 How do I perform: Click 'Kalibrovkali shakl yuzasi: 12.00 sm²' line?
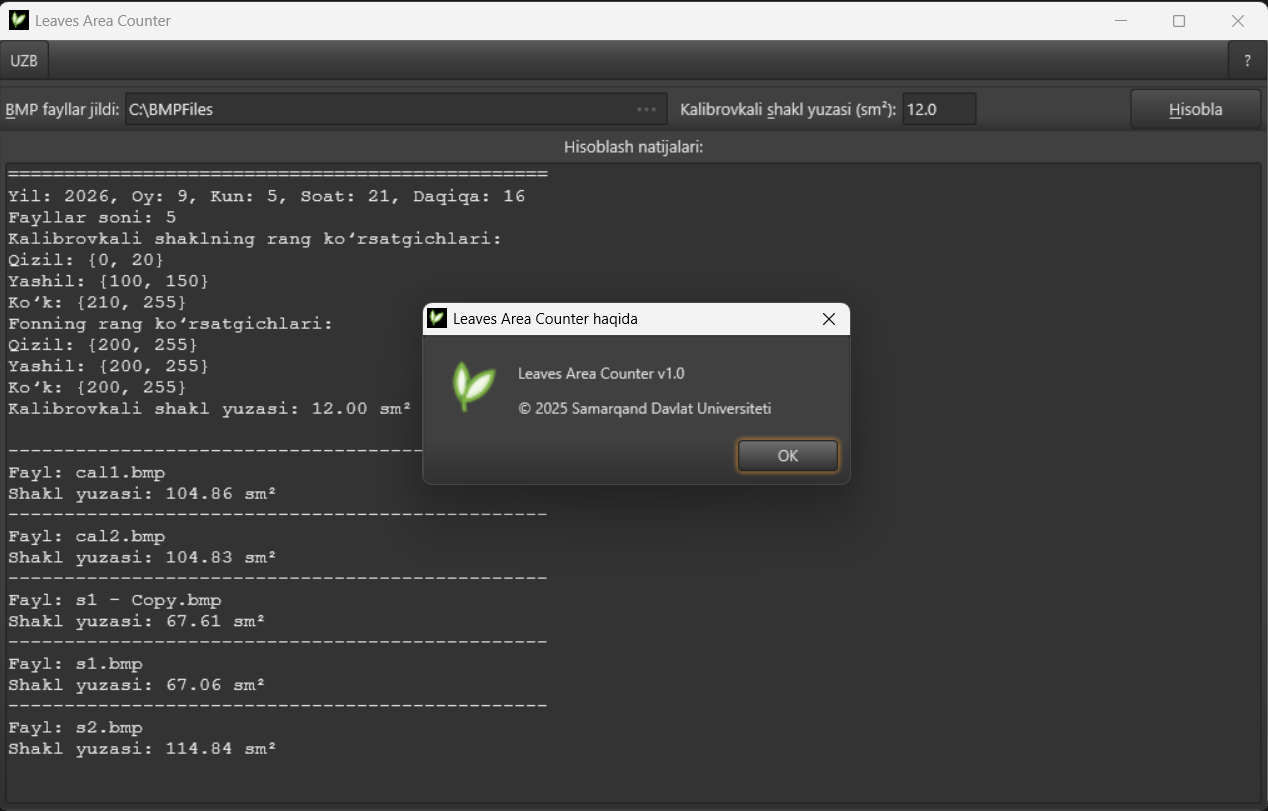pos(210,408)
